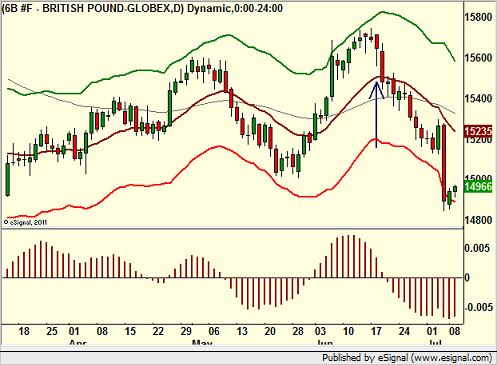
Task: Click the -0.005 histogram axis label
Action: 478,307
